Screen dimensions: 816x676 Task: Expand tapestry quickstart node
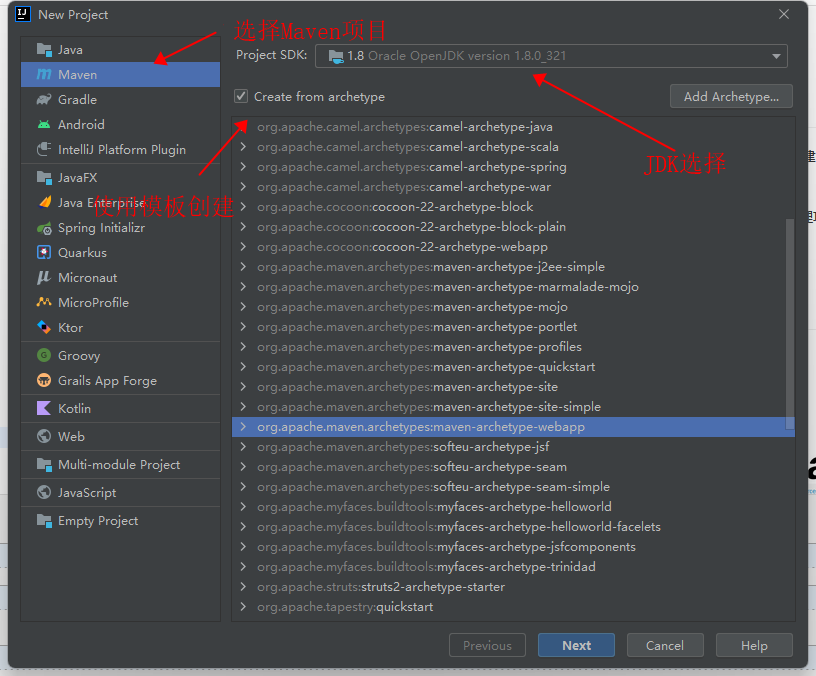tap(243, 606)
